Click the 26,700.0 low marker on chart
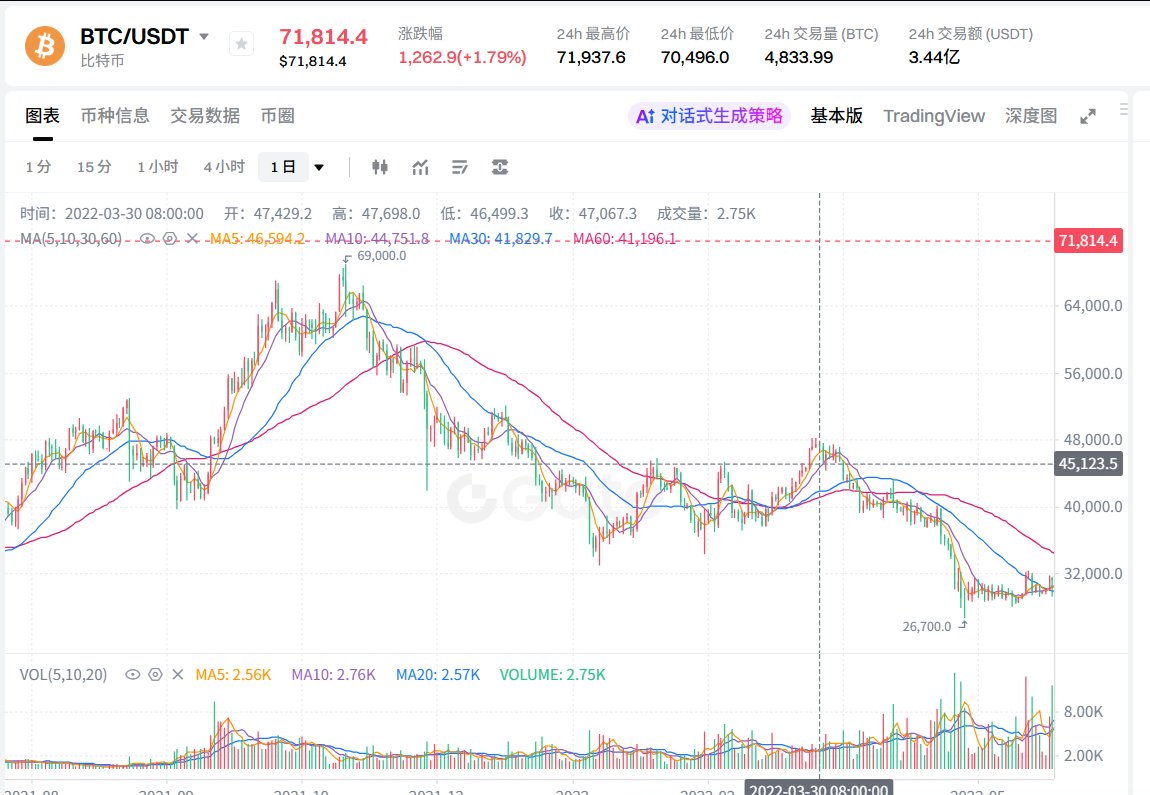 927,626
